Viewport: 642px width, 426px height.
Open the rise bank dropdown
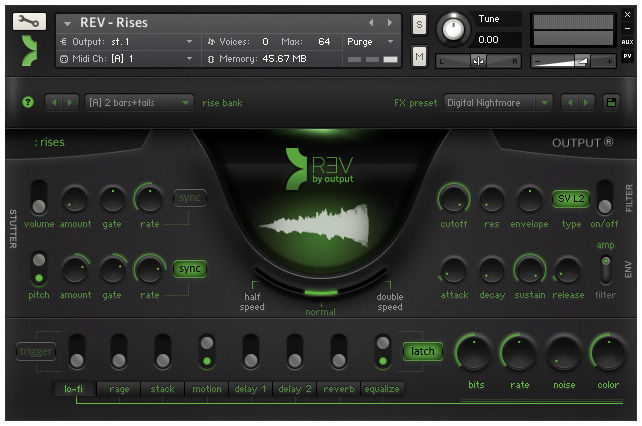pos(139,102)
